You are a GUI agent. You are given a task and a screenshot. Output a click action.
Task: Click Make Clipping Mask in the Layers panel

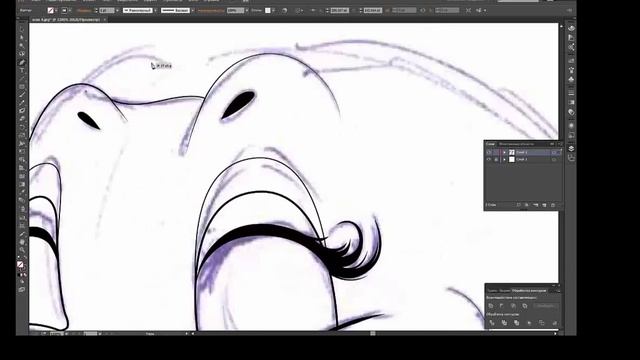[x=527, y=205]
